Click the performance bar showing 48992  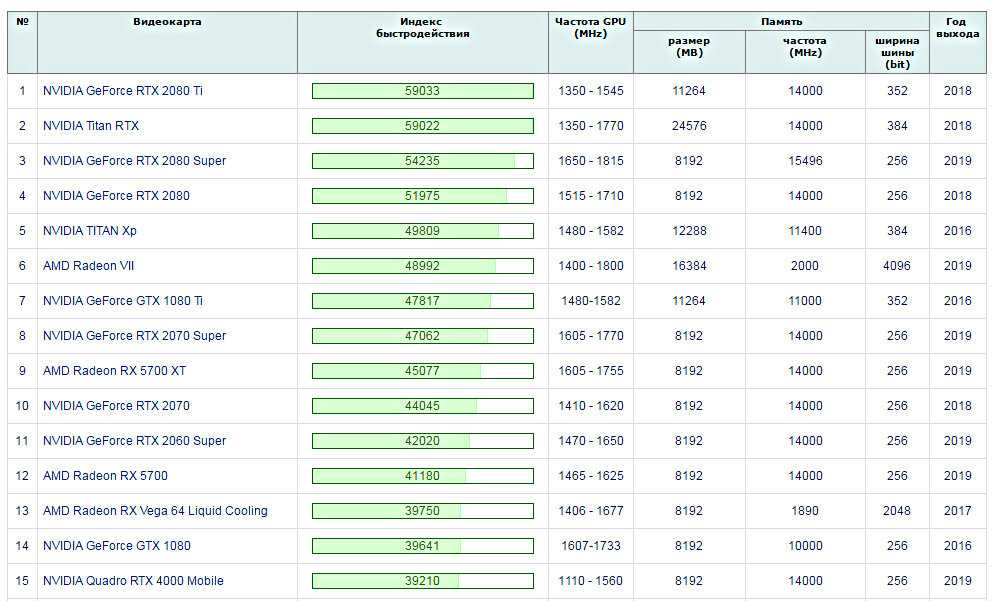coord(423,266)
